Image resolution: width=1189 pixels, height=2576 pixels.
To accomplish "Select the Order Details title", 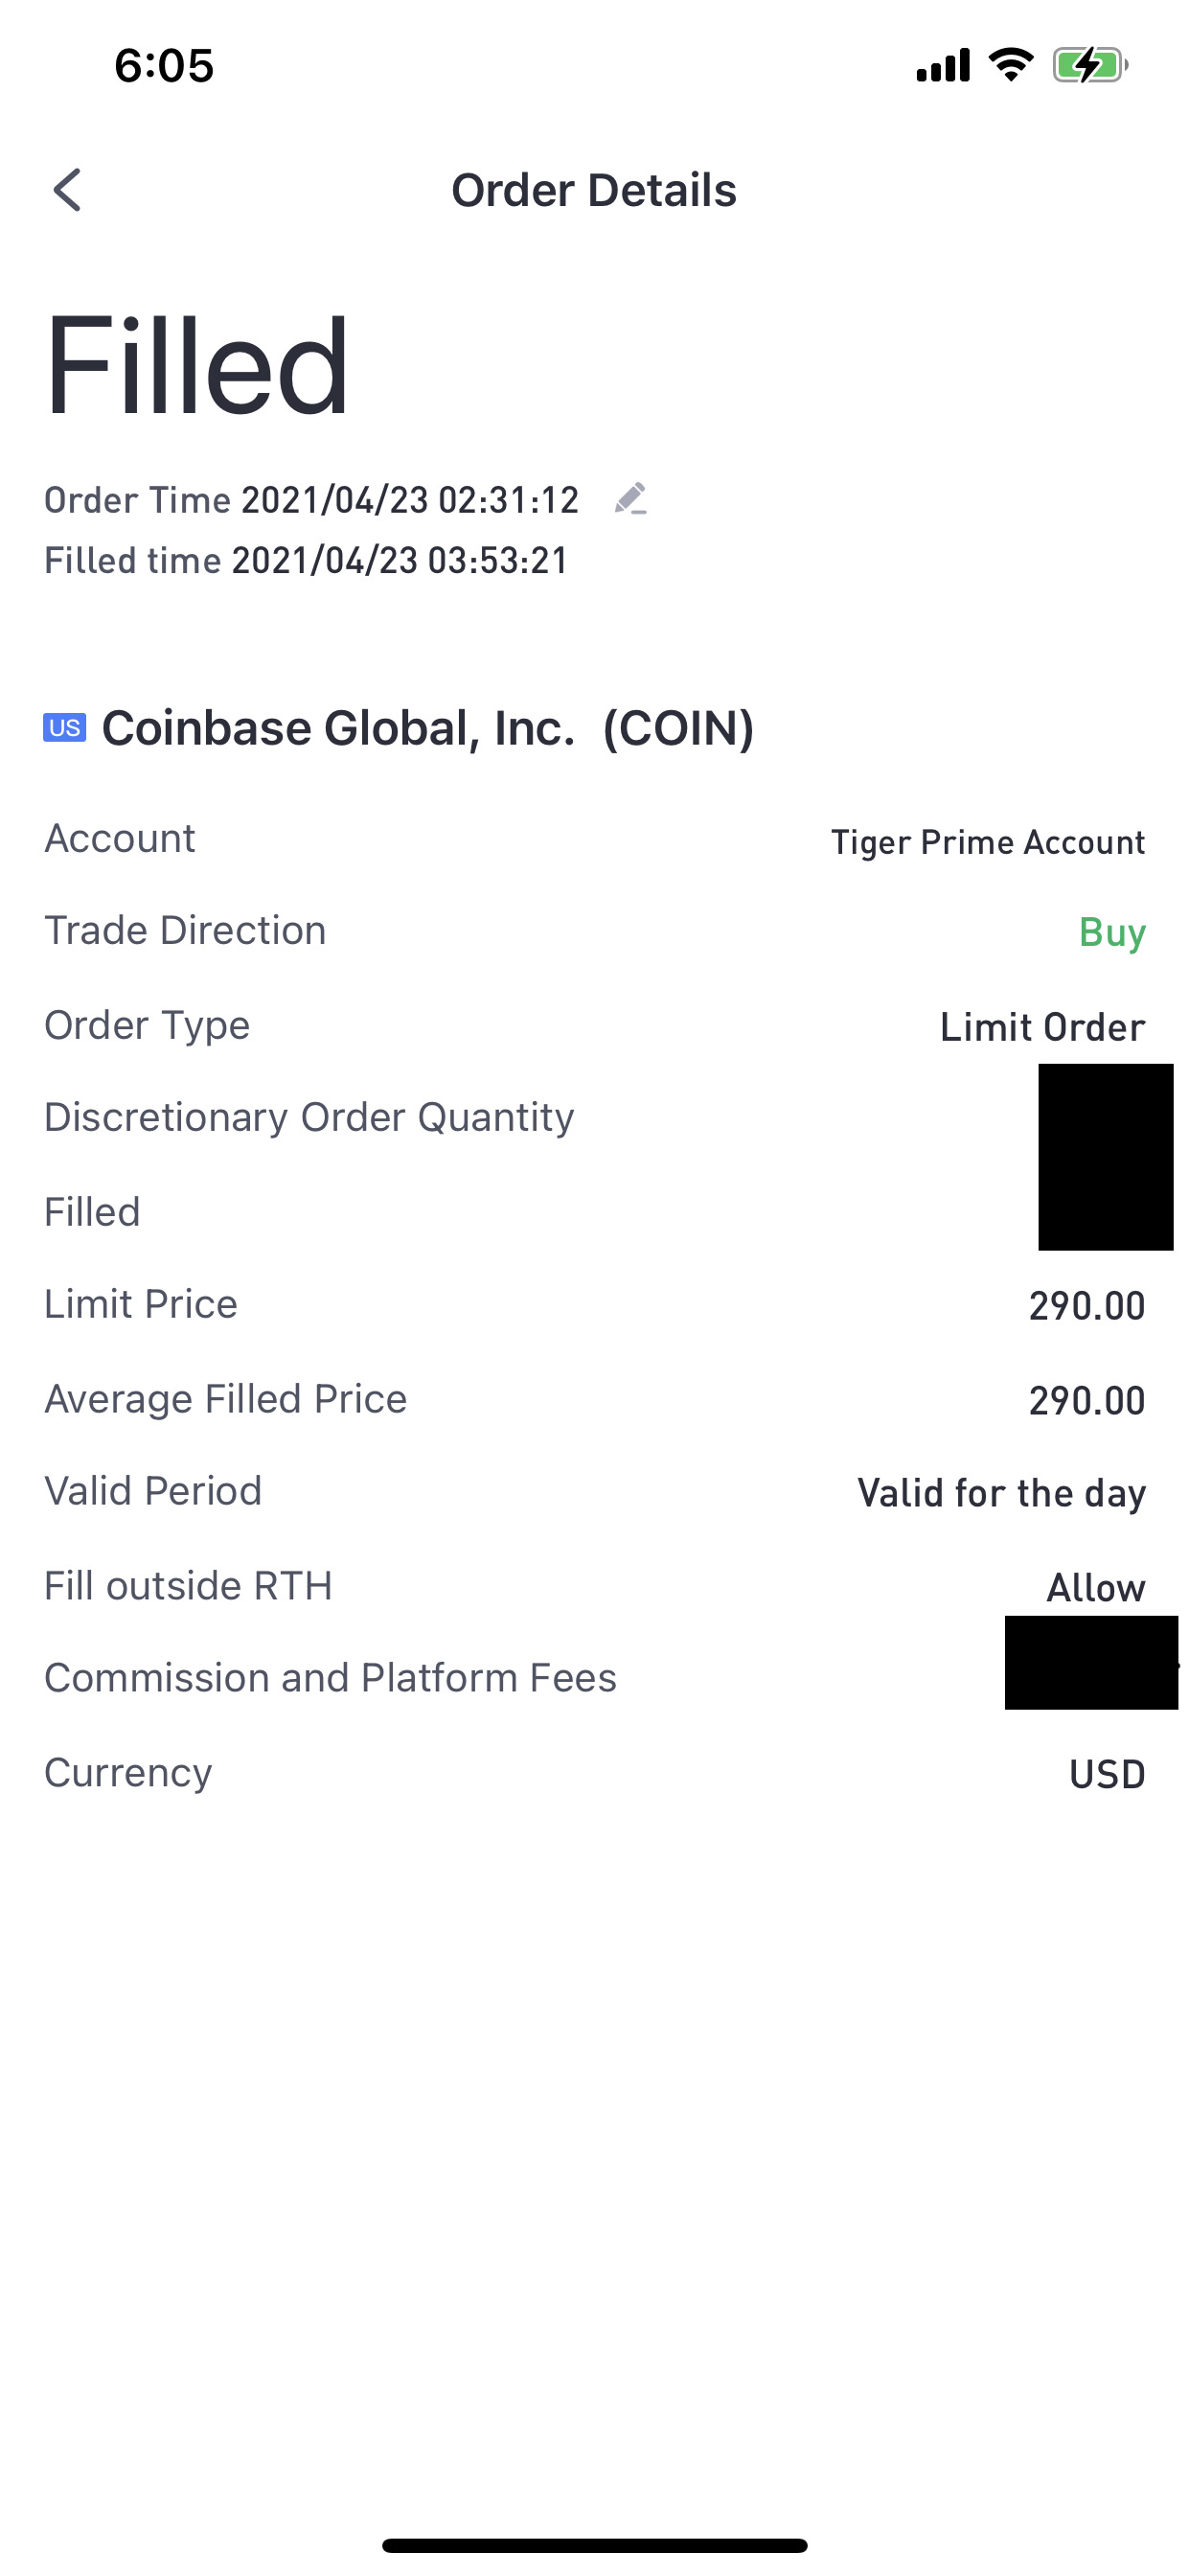I will click(x=594, y=190).
